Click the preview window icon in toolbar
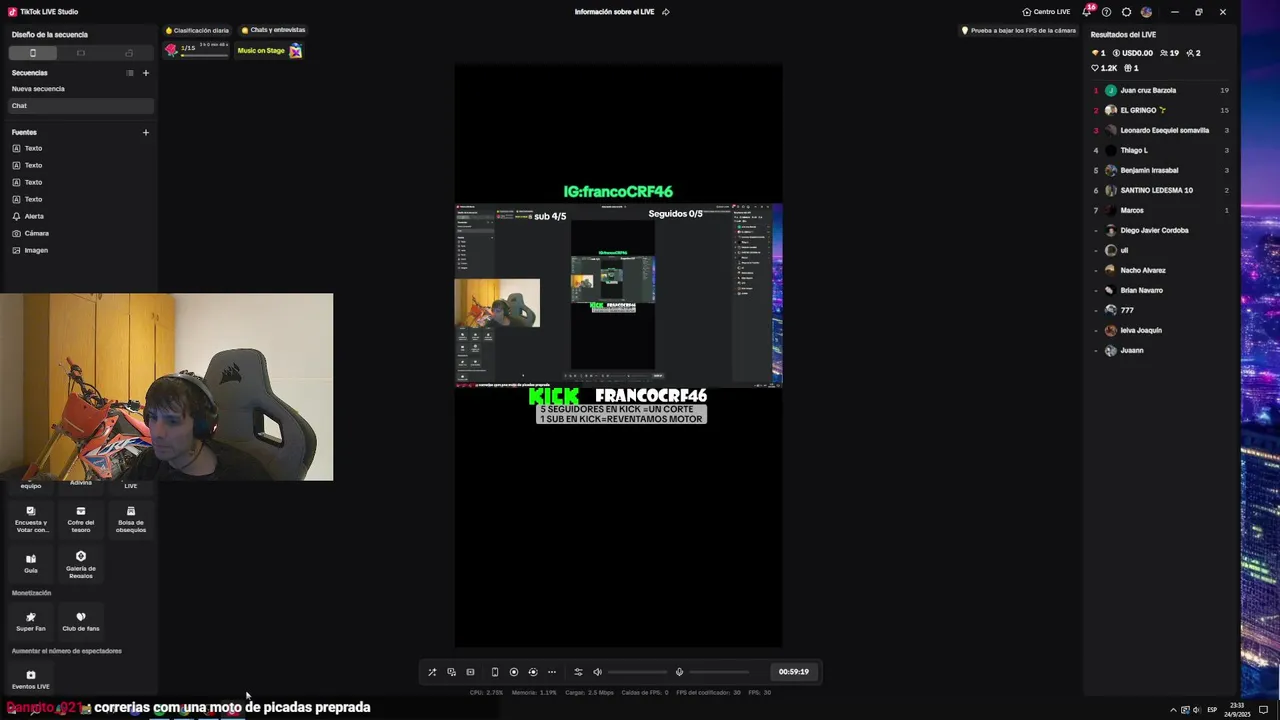Screen dimensions: 1280x720 coord(470,672)
